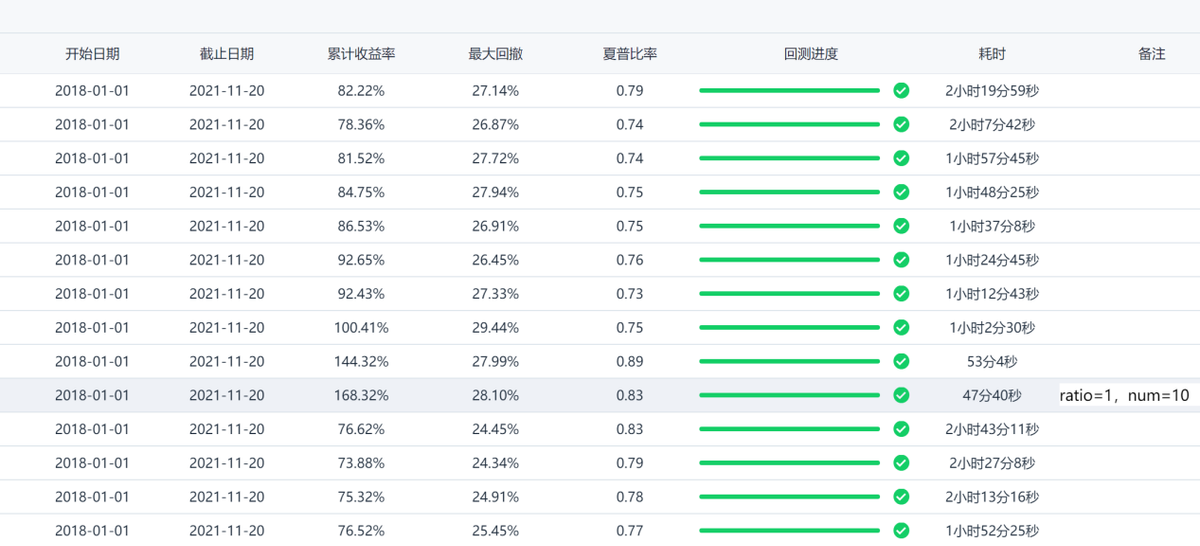Click the 备注 column header
This screenshot has width=1200, height=546.
tap(1151, 54)
